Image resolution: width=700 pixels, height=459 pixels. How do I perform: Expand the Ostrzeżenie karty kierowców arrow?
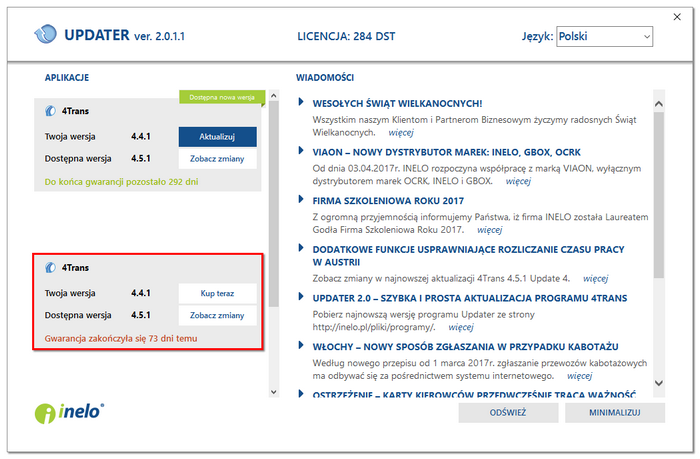point(301,394)
